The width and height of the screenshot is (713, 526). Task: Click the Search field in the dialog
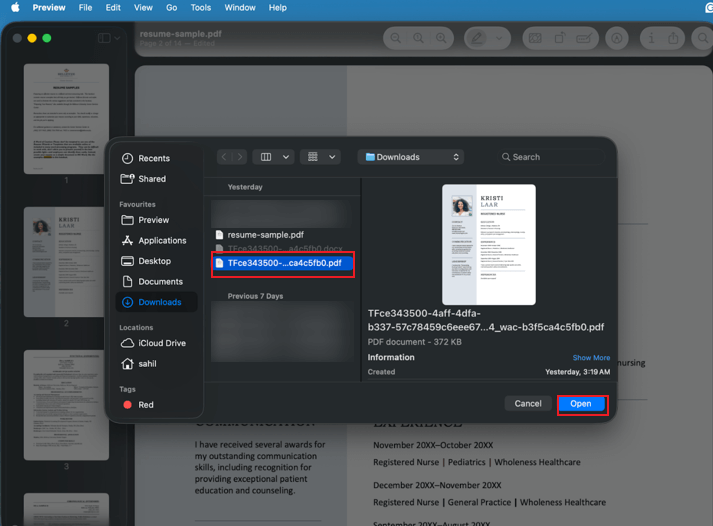point(551,157)
